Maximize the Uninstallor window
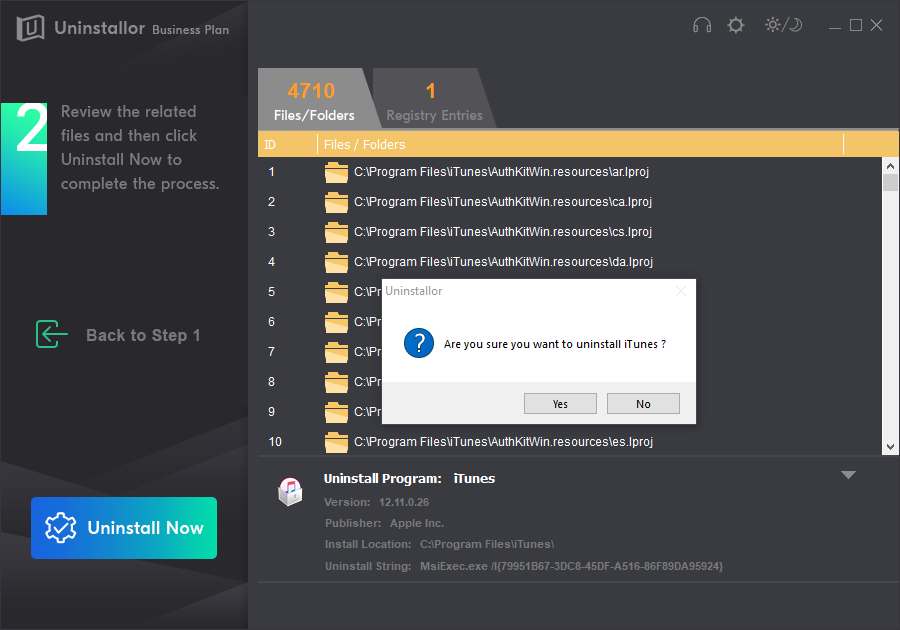 [856, 25]
